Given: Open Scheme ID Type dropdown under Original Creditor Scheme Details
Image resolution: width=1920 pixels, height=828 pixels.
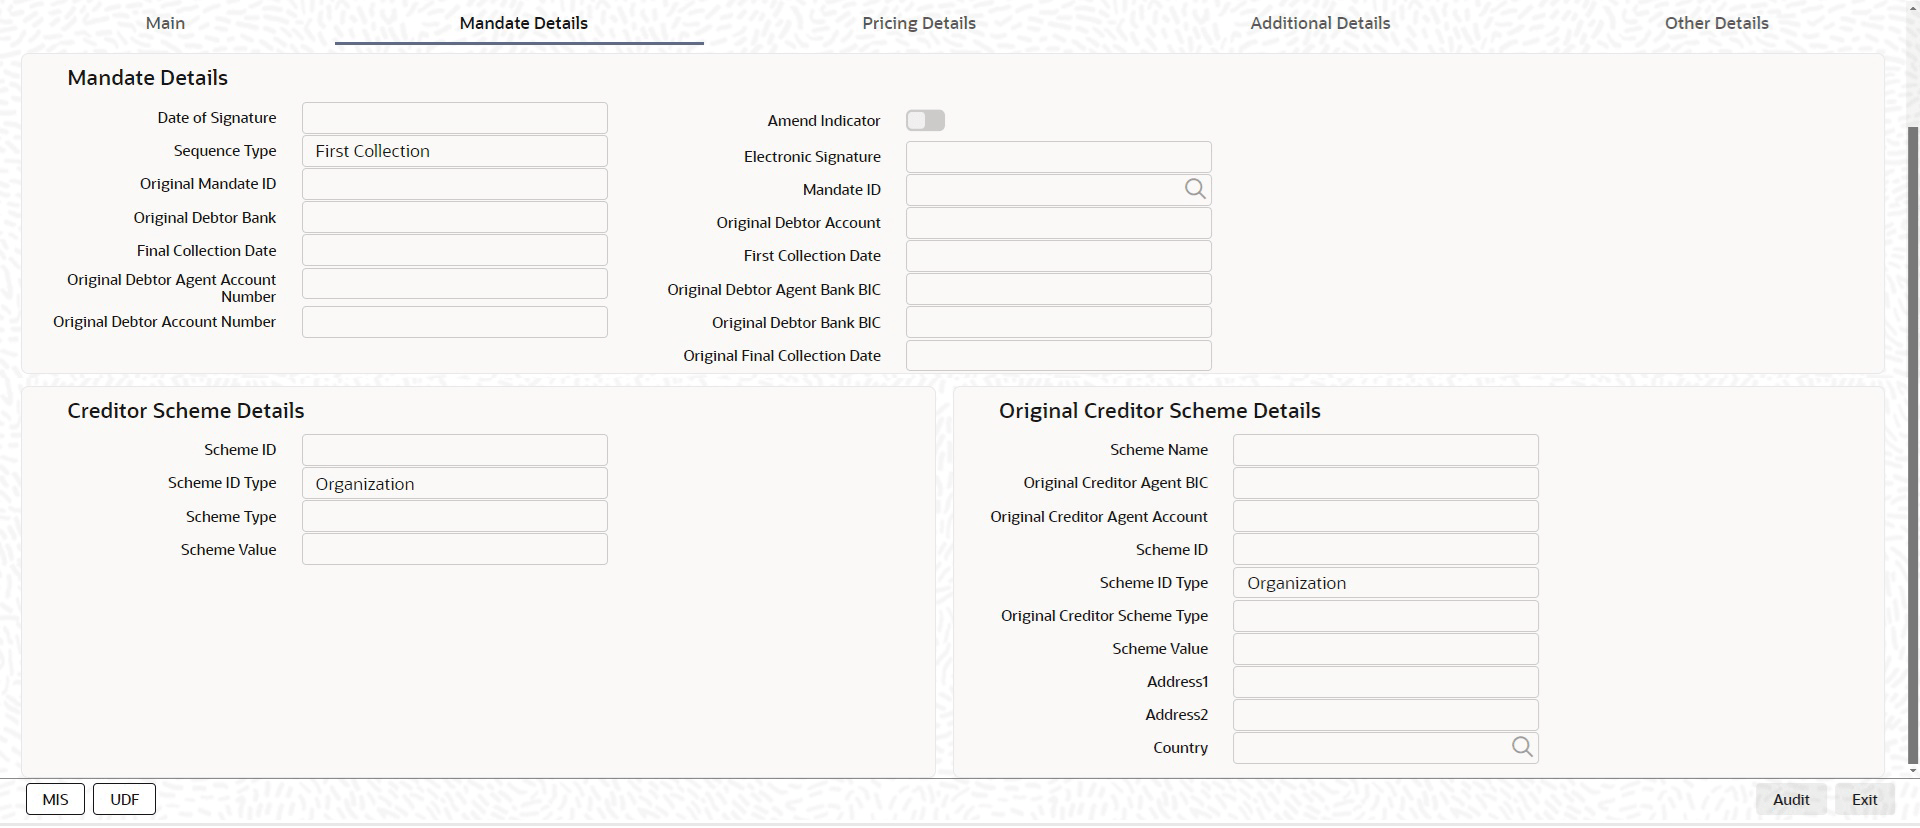Looking at the screenshot, I should [x=1386, y=583].
